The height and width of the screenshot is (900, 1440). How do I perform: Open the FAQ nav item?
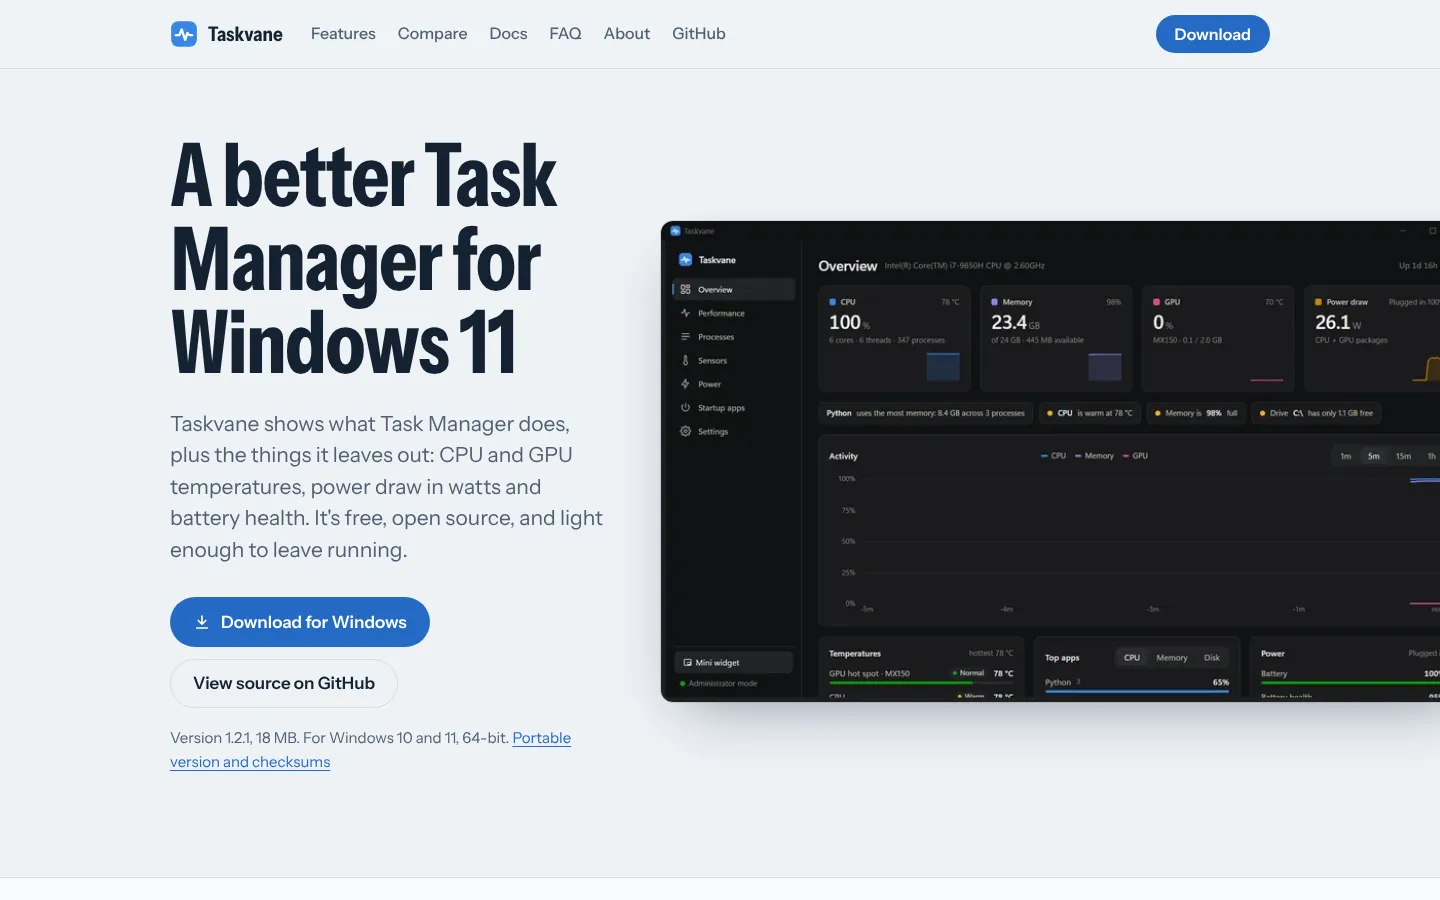[x=565, y=34]
